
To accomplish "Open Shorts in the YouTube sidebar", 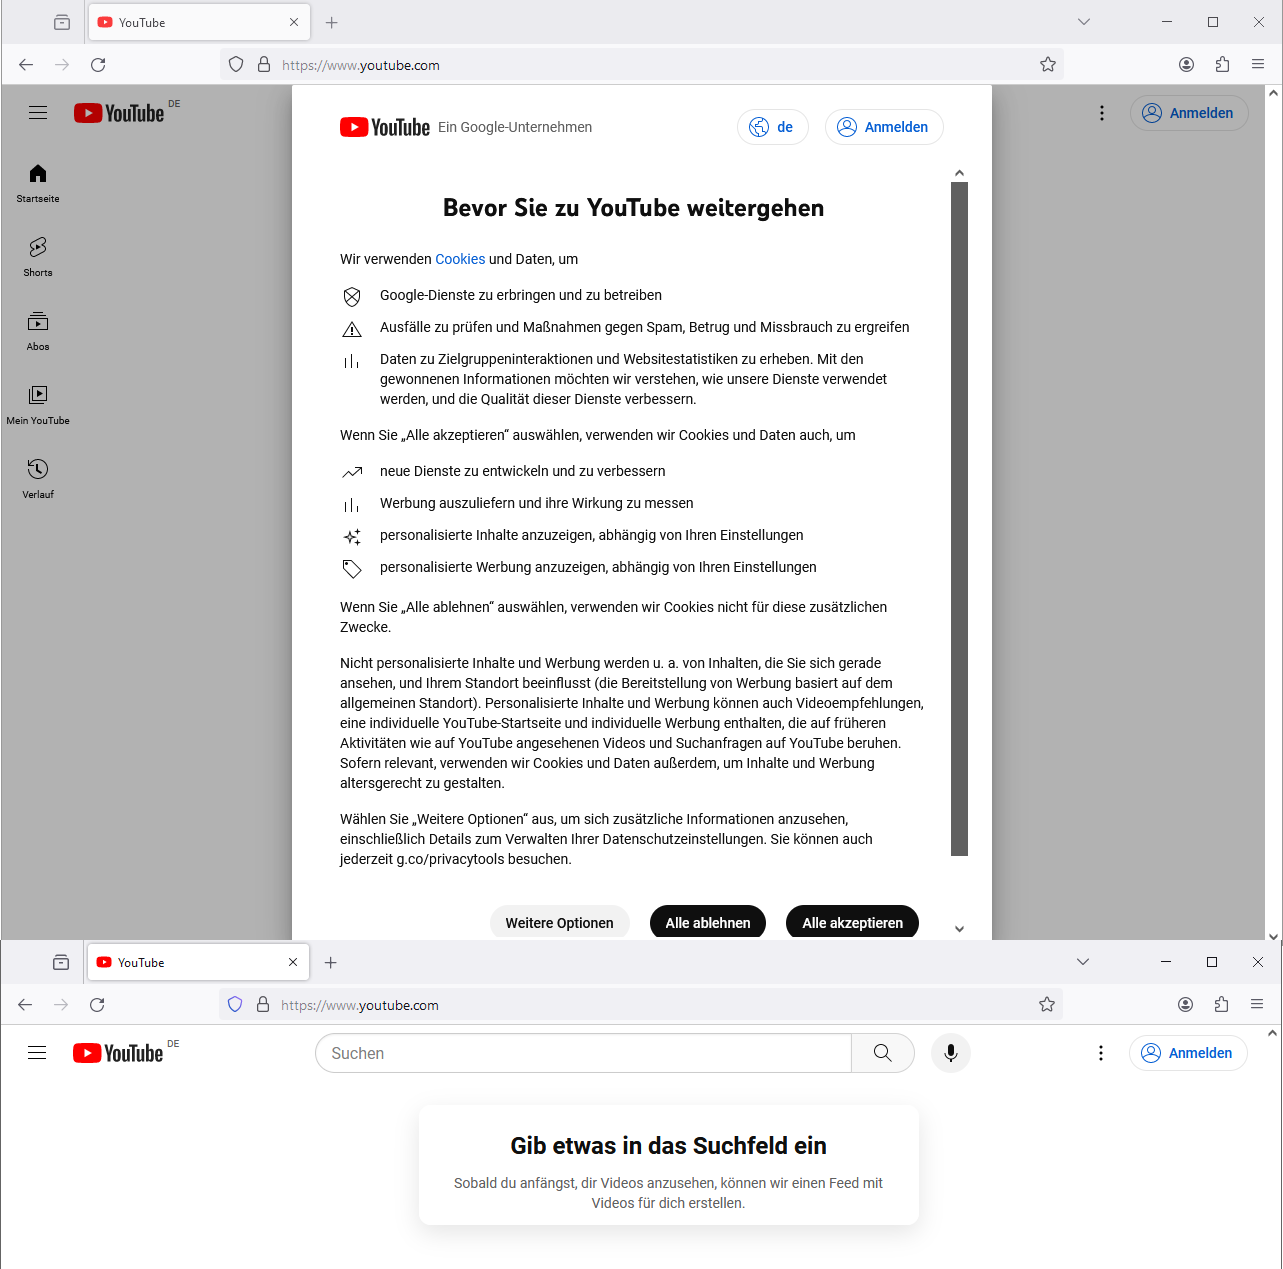I will (38, 257).
